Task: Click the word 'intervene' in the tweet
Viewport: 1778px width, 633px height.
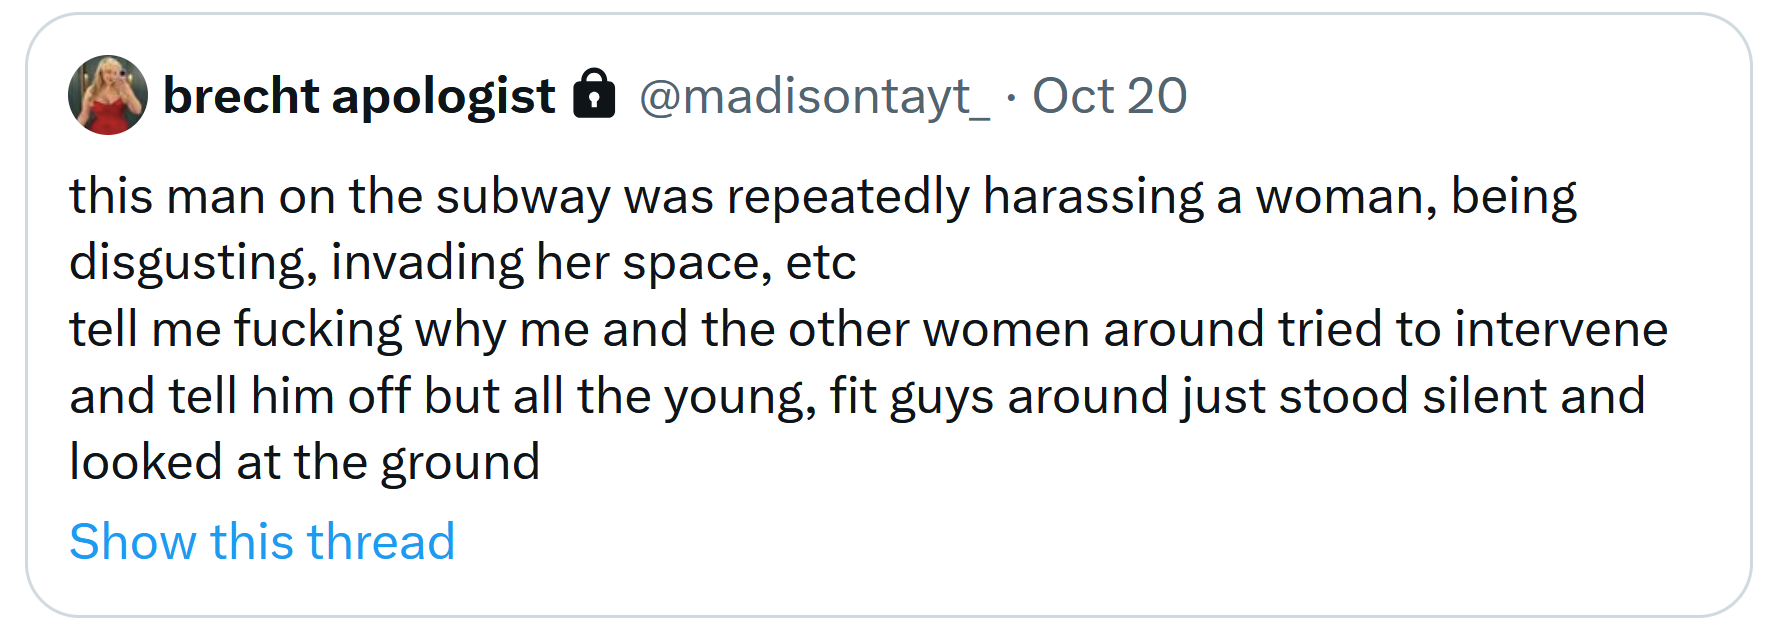Action: (x=1561, y=330)
